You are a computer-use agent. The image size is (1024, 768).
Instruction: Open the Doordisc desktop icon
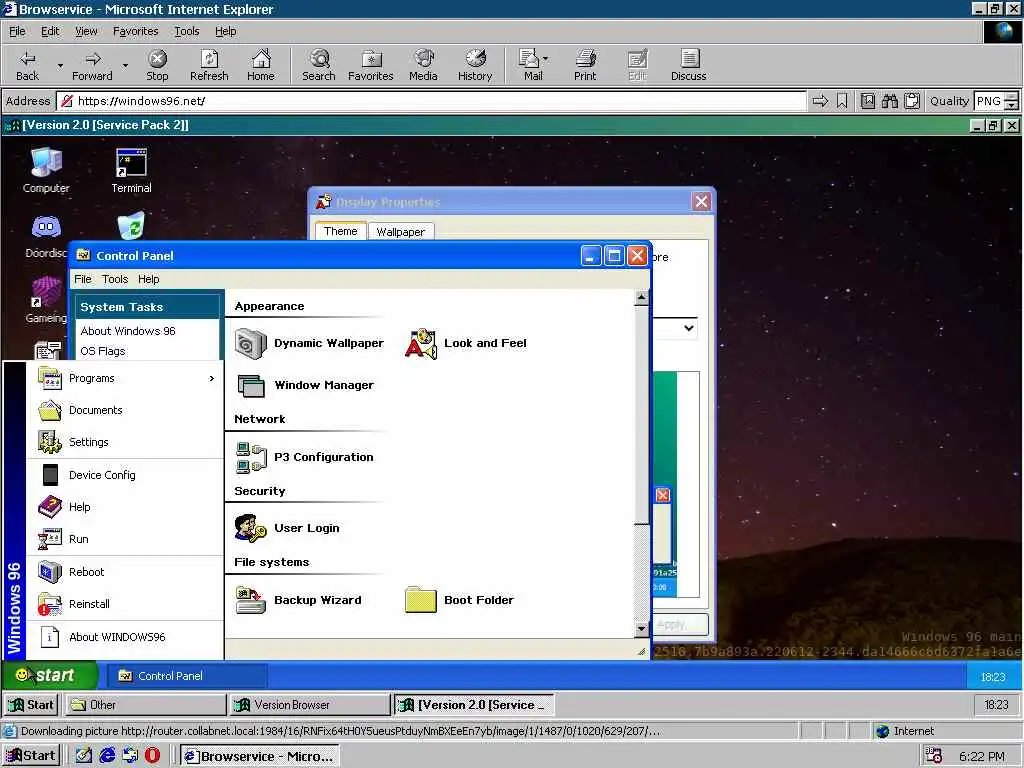[x=46, y=236]
